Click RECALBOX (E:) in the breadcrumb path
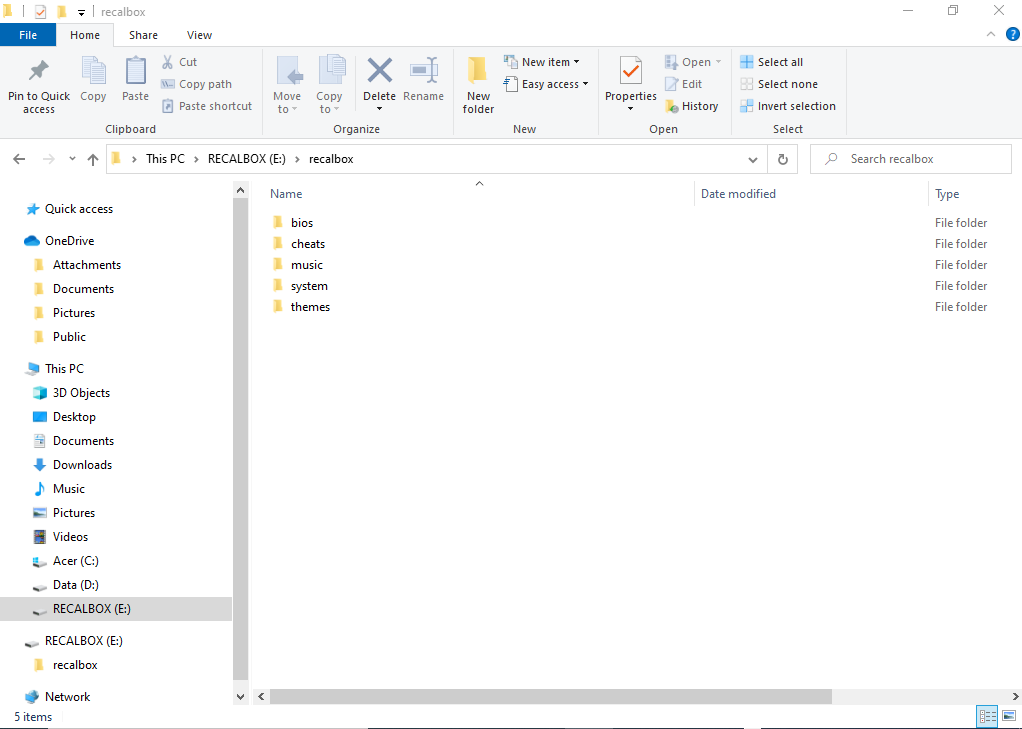1022x729 pixels. 247,159
